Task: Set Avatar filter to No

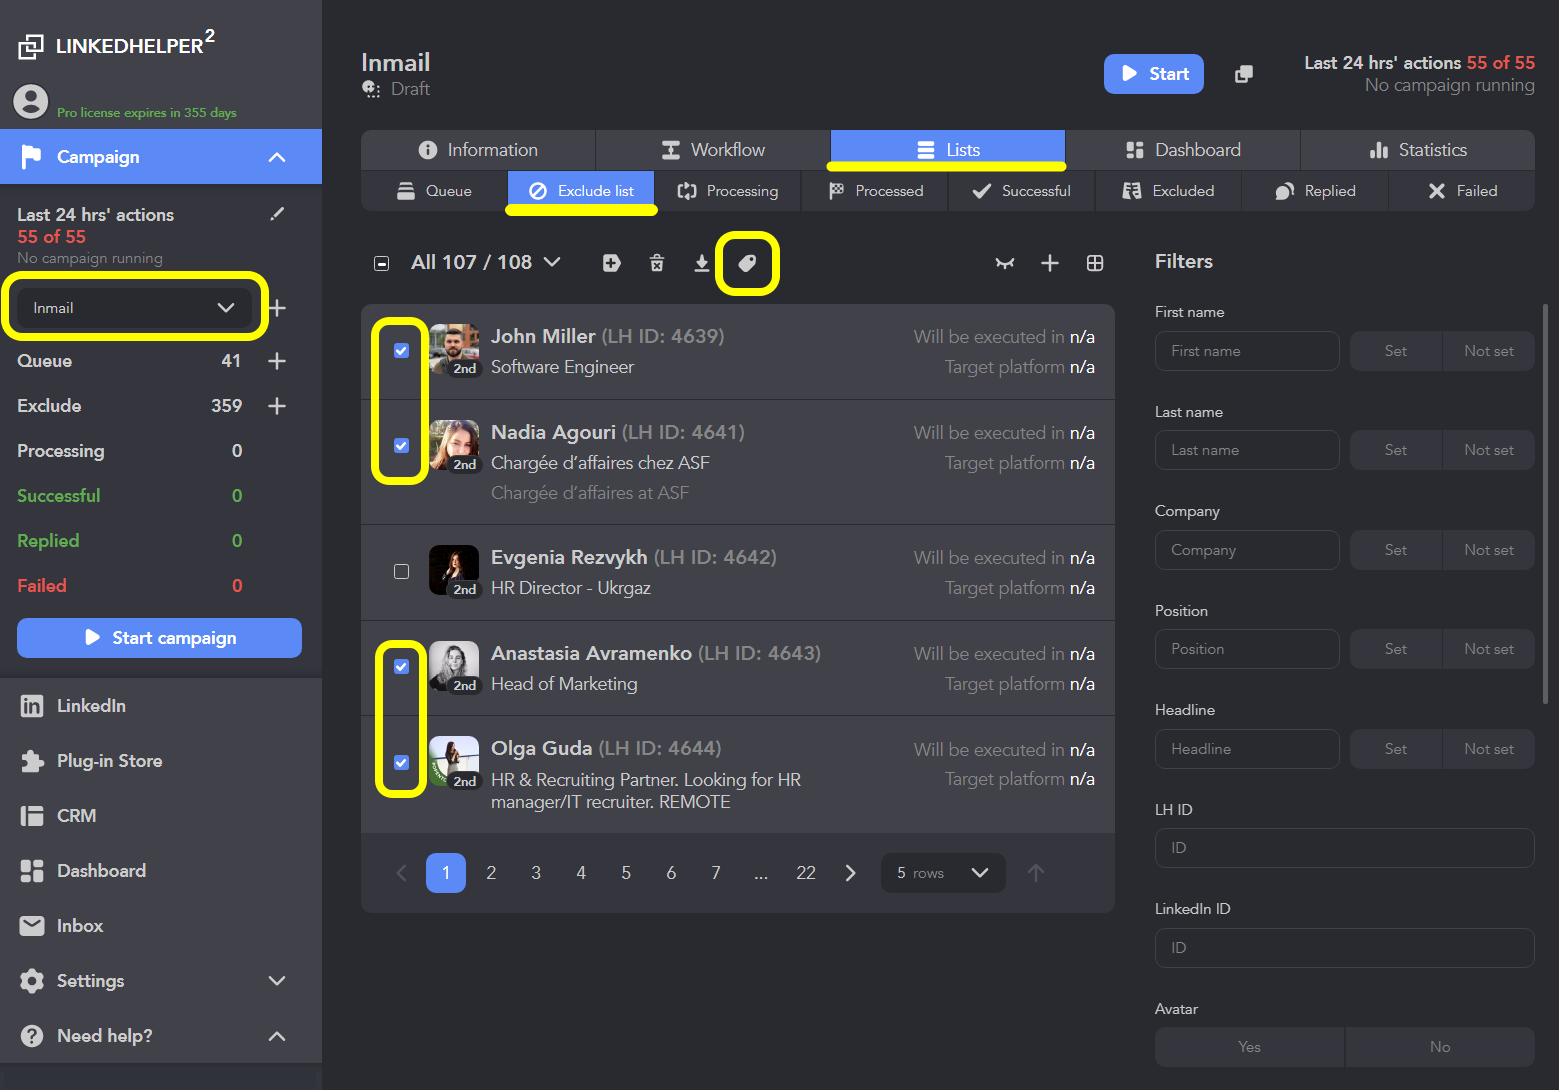Action: click(1440, 1047)
